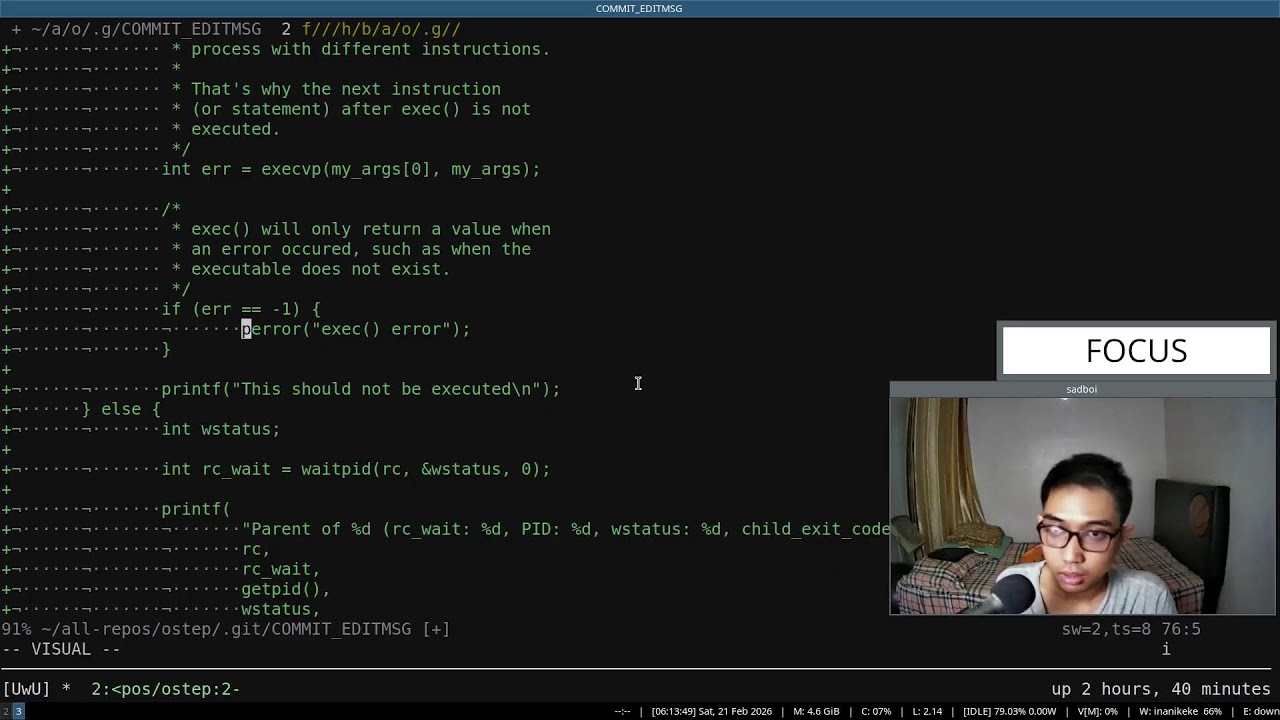
Task: Click the comment 'an error occured, such as when the'
Action: tap(360, 249)
